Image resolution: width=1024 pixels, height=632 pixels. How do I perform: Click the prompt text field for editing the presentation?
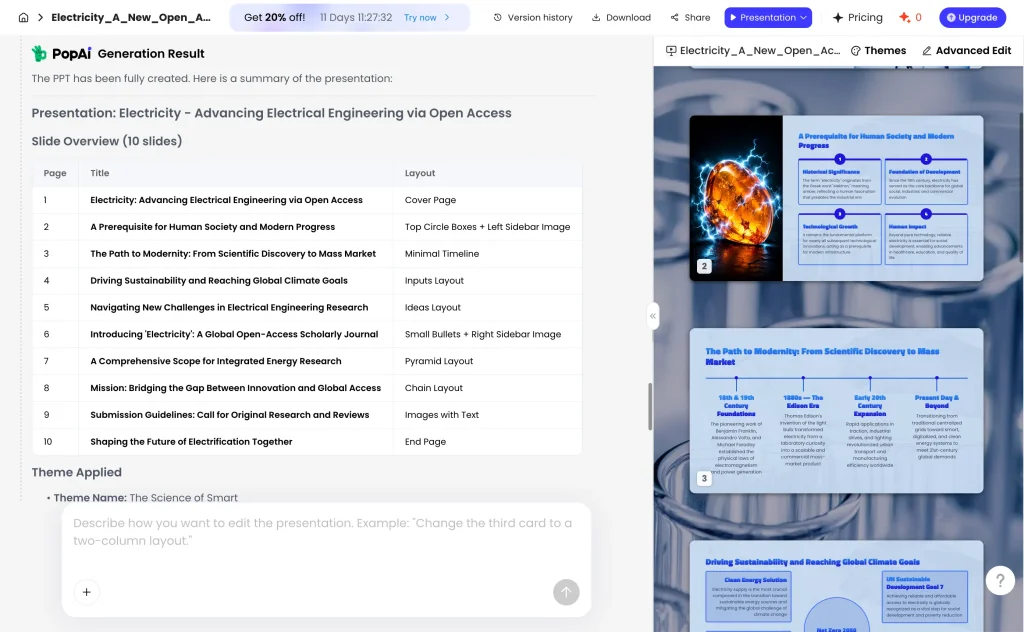pos(326,532)
